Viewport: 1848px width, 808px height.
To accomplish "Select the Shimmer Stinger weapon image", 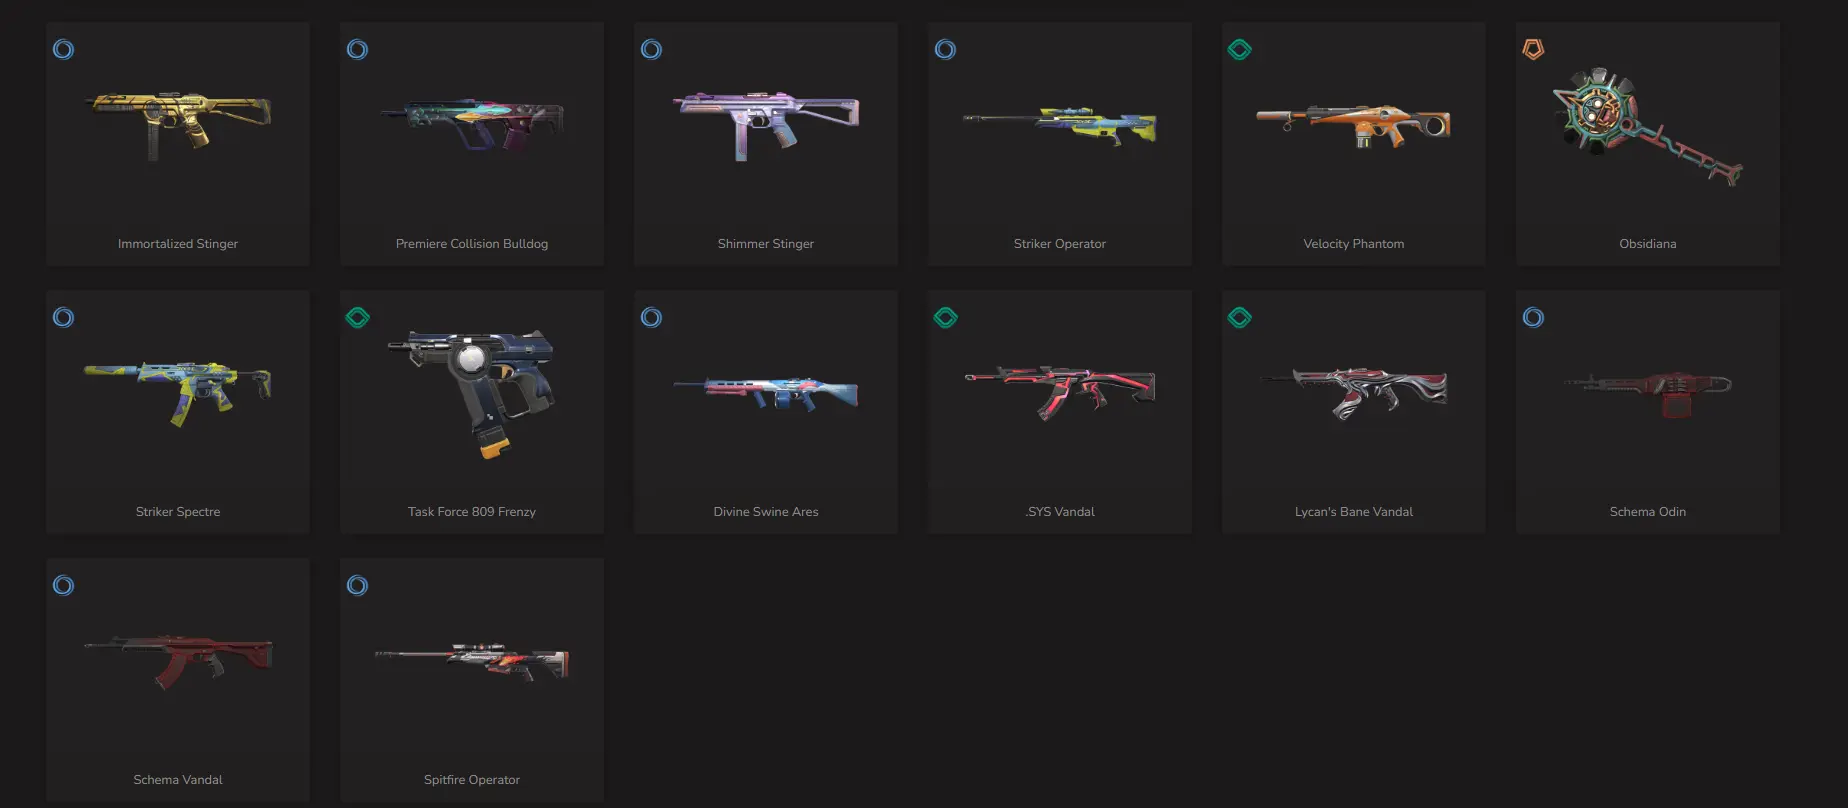I will click(766, 124).
